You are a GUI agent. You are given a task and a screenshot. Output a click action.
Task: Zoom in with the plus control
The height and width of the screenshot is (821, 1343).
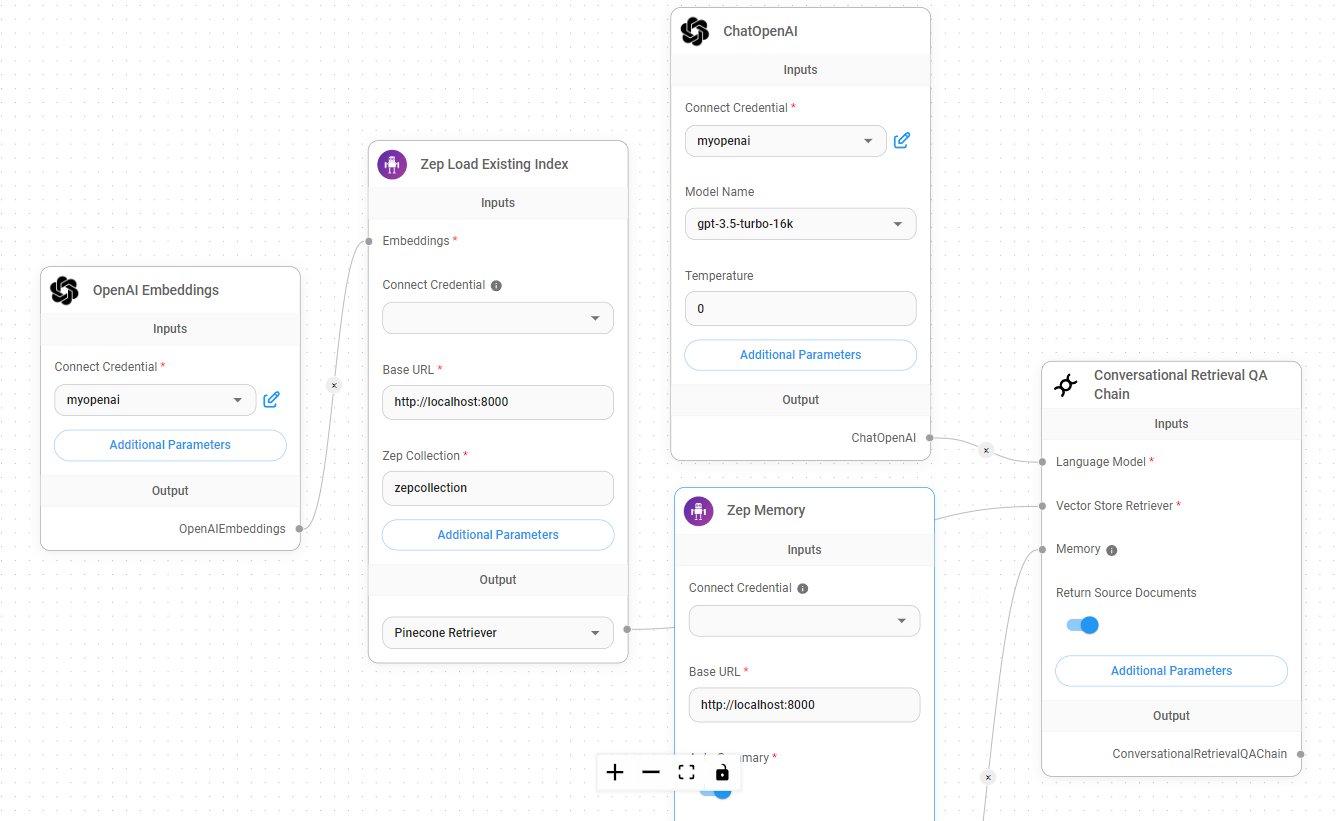point(615,772)
